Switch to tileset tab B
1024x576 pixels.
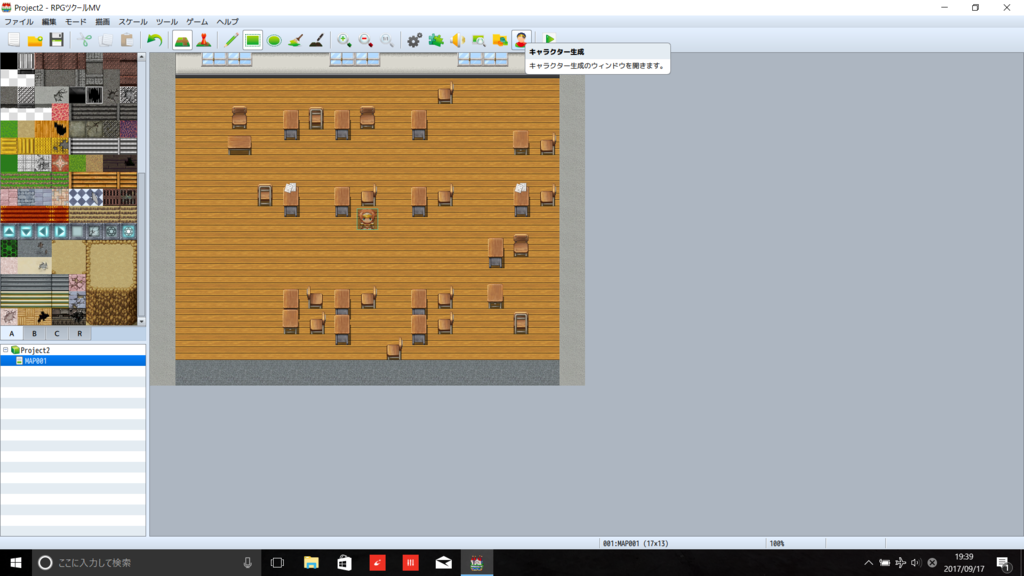(35, 333)
